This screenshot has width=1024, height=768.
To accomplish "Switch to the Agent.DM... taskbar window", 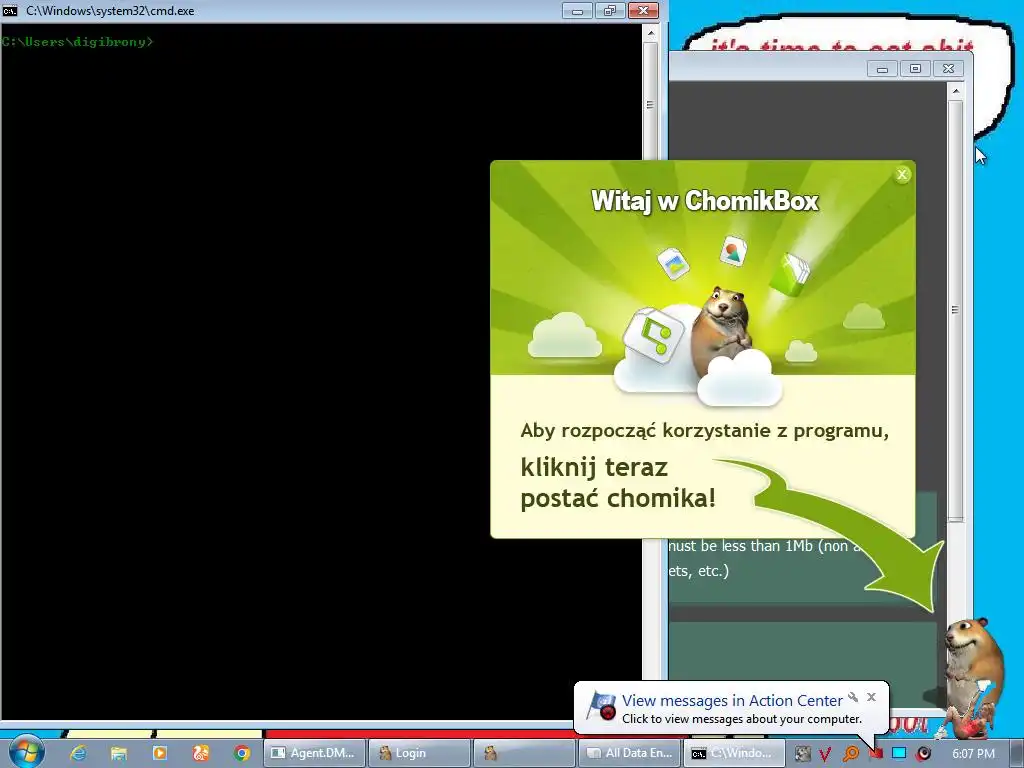I will tap(314, 753).
